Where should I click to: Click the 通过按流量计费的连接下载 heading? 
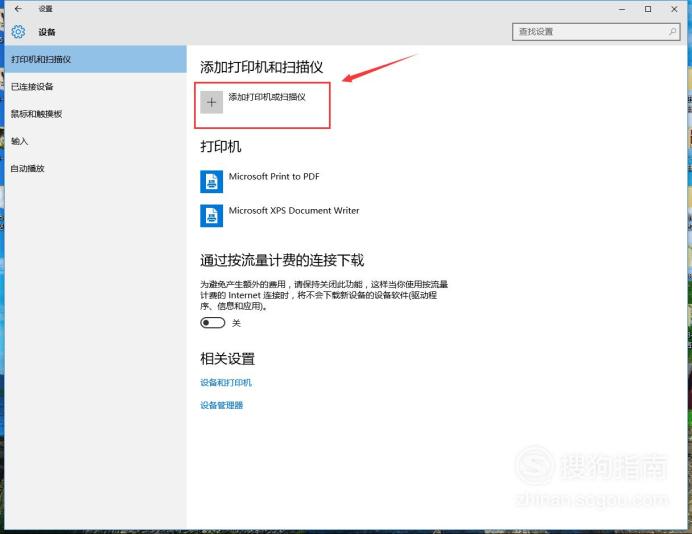282,260
